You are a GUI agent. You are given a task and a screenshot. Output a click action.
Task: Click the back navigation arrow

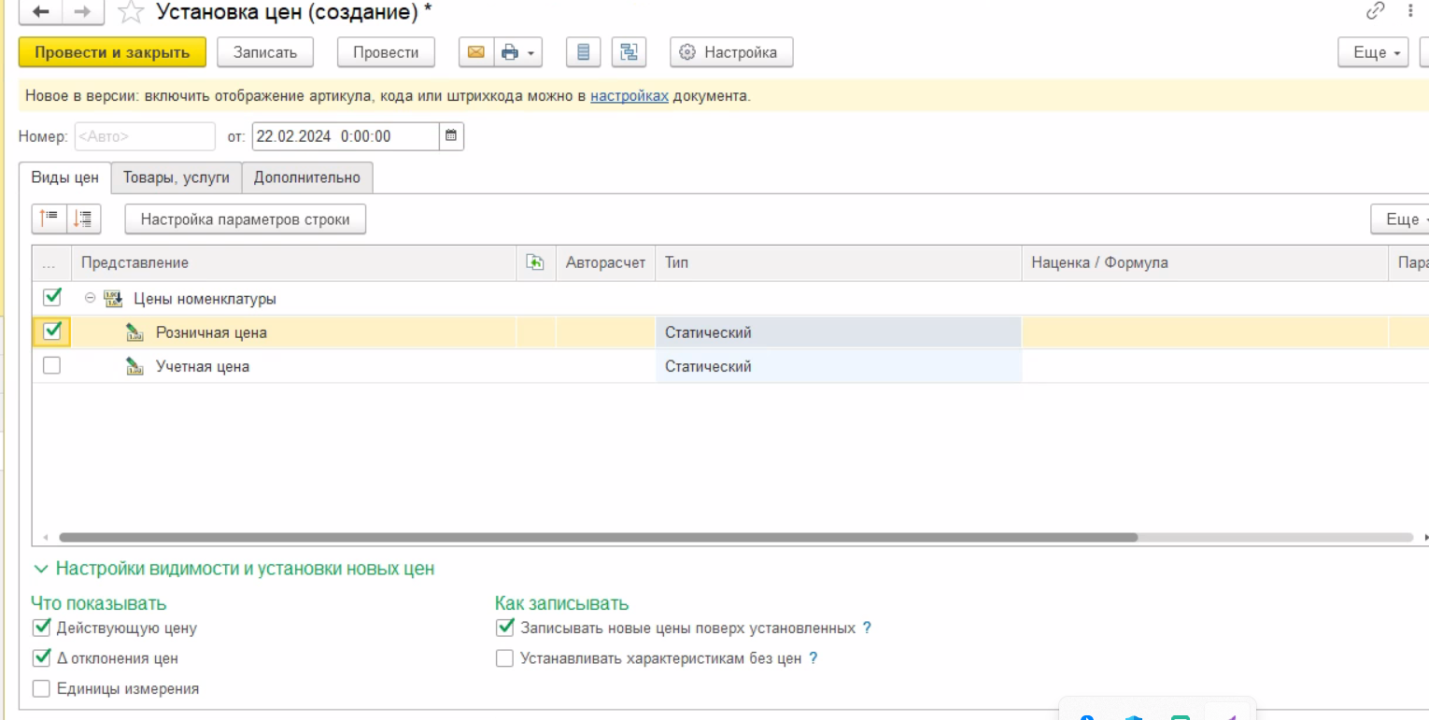click(41, 12)
